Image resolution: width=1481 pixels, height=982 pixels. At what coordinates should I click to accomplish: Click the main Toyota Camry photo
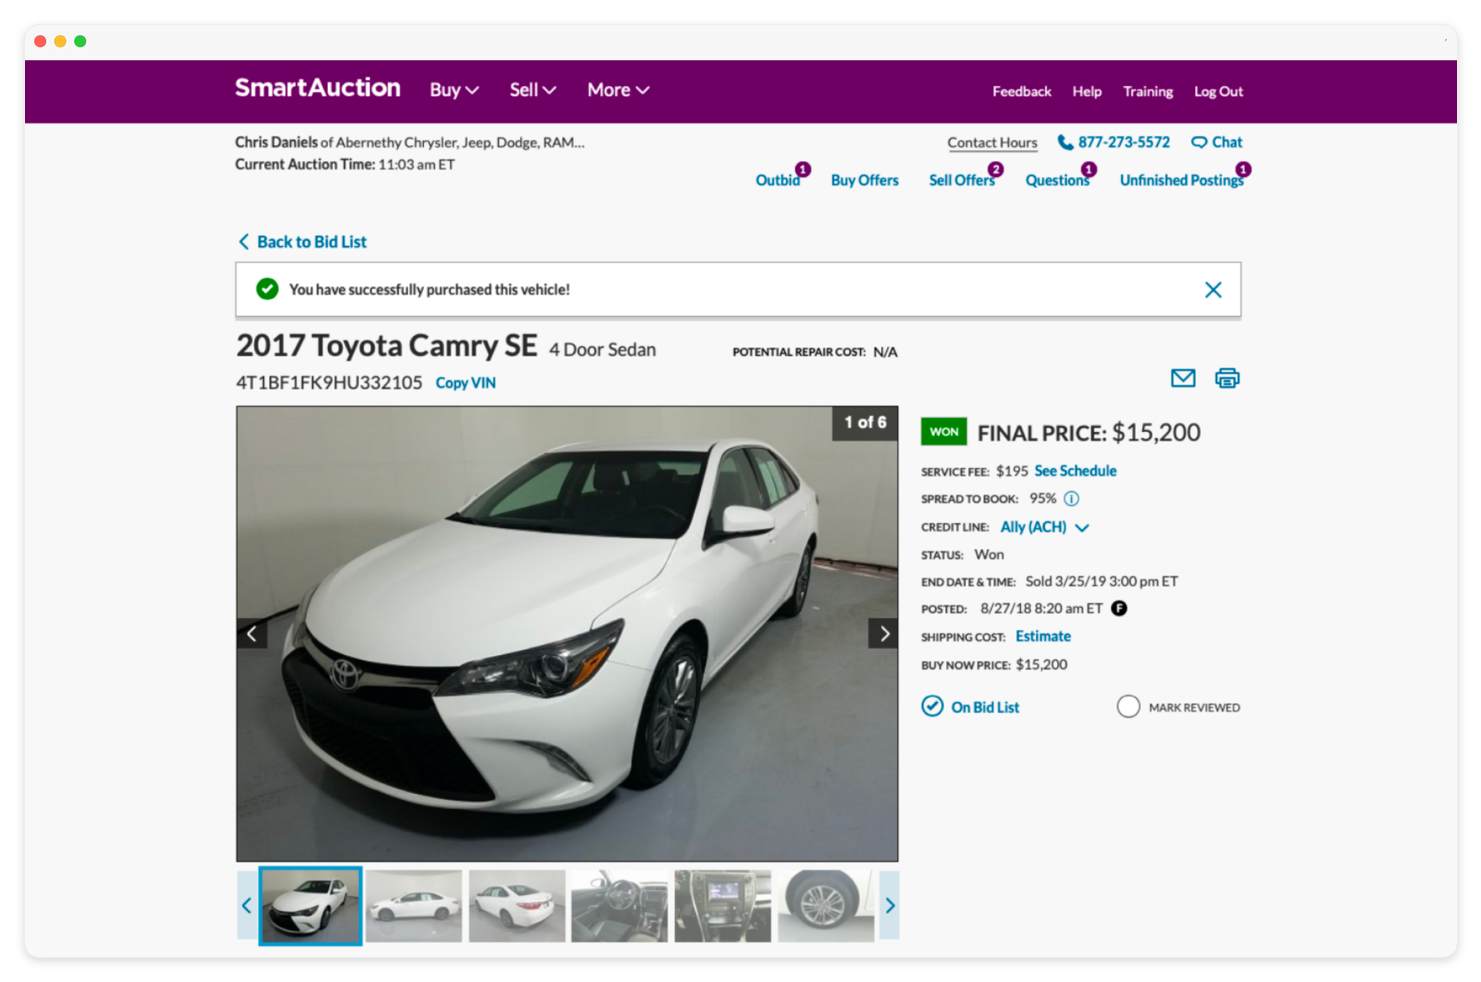pos(567,634)
